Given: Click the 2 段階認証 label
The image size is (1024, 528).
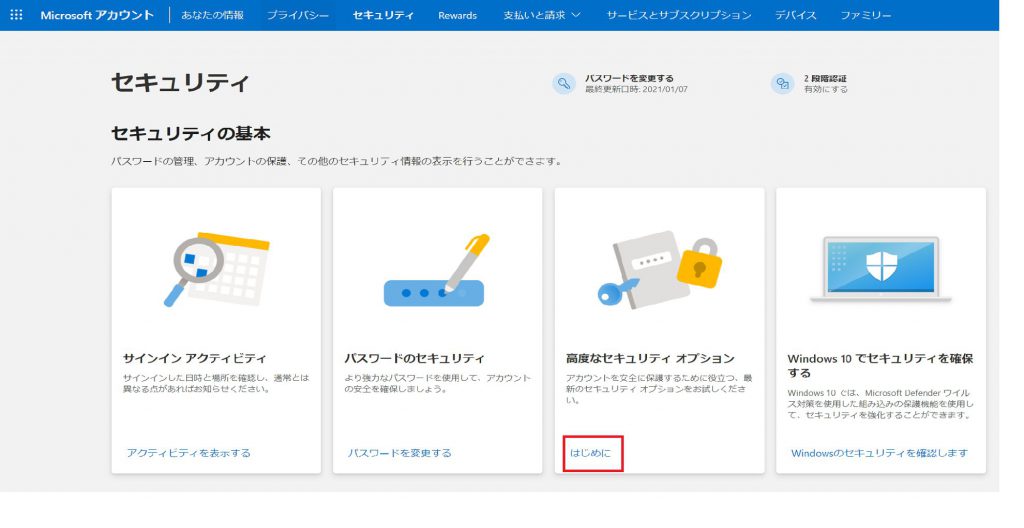Looking at the screenshot, I should (825, 78).
